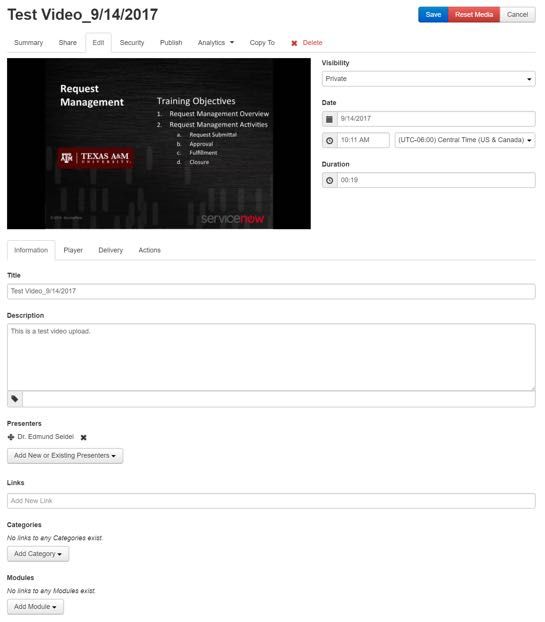Click the video preview thumbnail
Viewport: 545px width, 622px height.
[159, 144]
